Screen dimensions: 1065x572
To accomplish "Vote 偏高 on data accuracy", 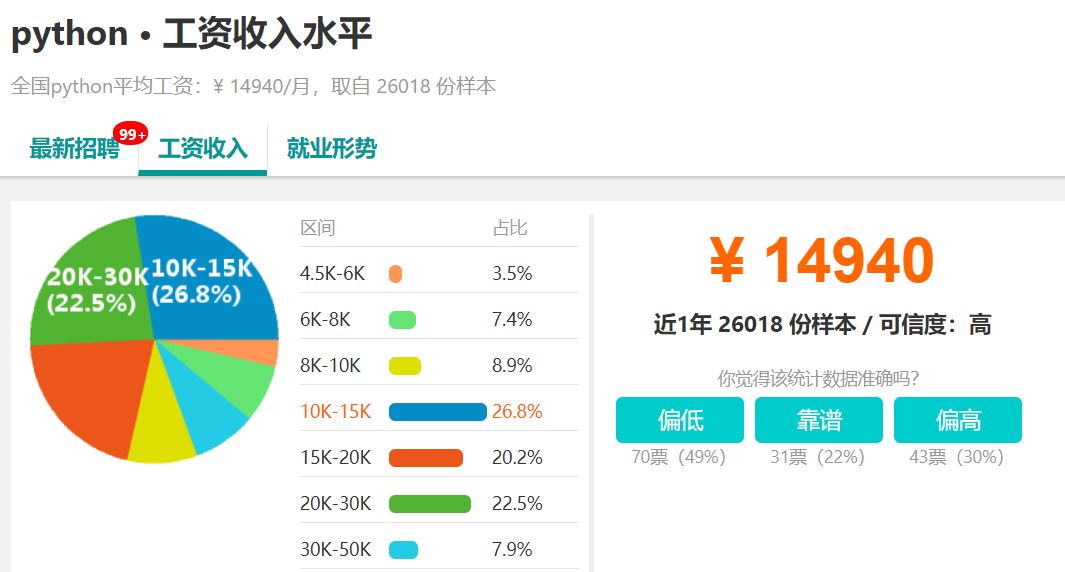I will [958, 420].
